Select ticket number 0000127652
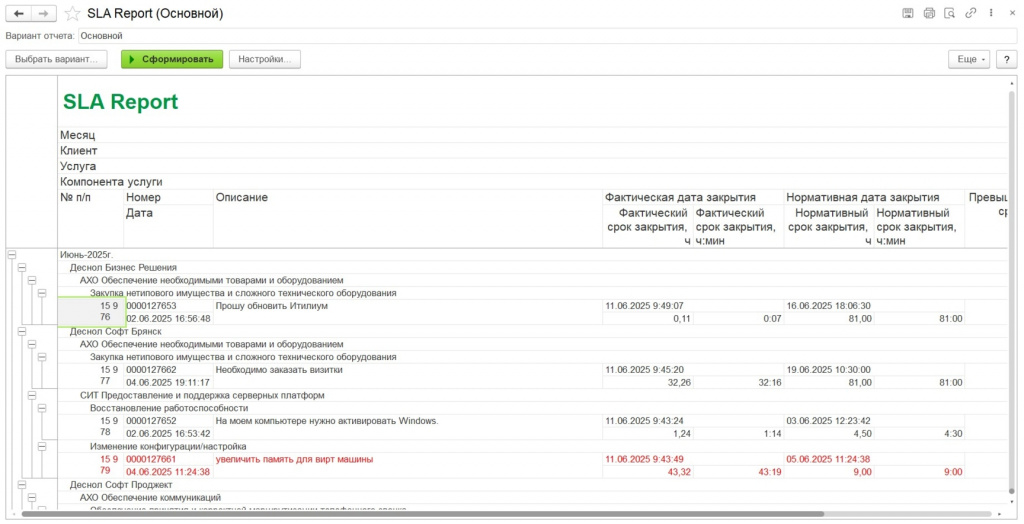Viewport: 1024px width, 524px height. coord(151,421)
